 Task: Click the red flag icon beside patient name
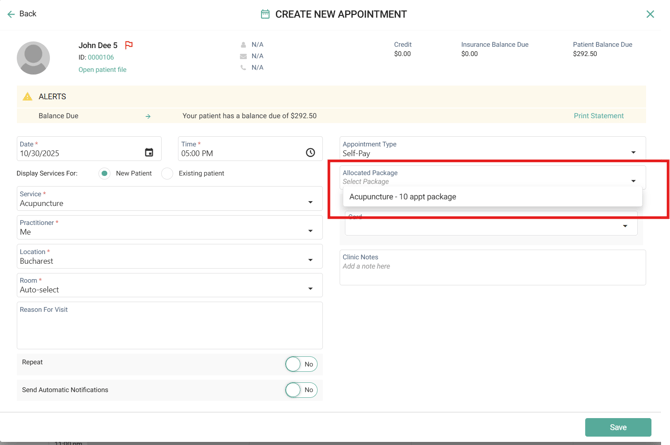pos(129,45)
